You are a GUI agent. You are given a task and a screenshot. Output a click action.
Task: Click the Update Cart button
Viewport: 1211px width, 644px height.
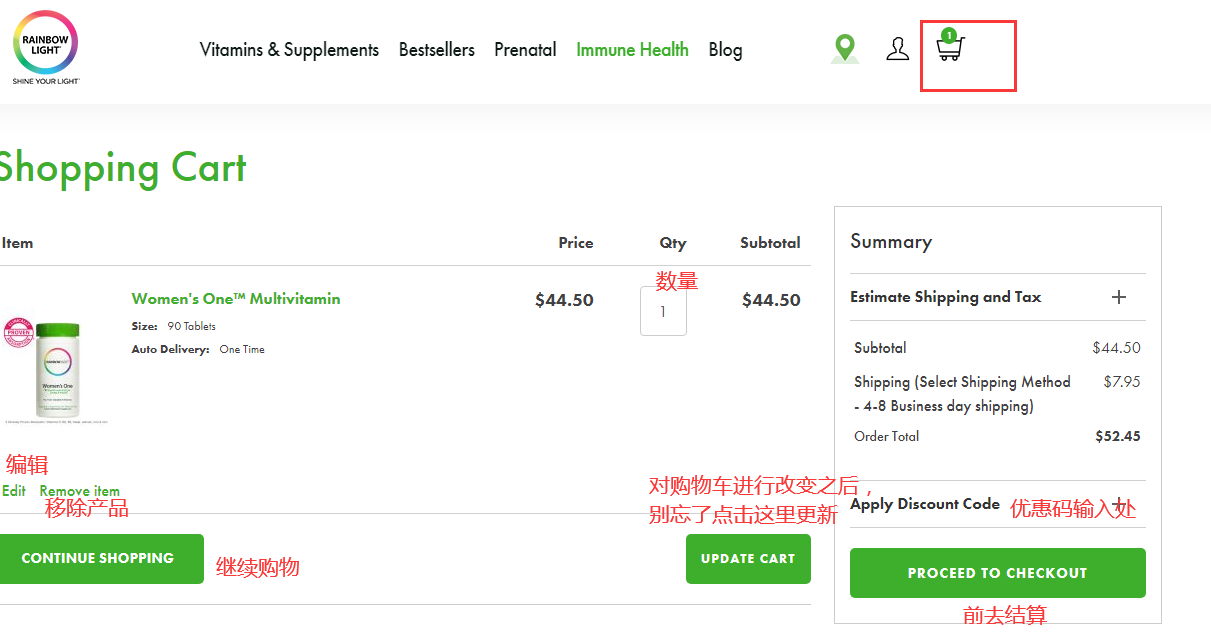[x=748, y=559]
